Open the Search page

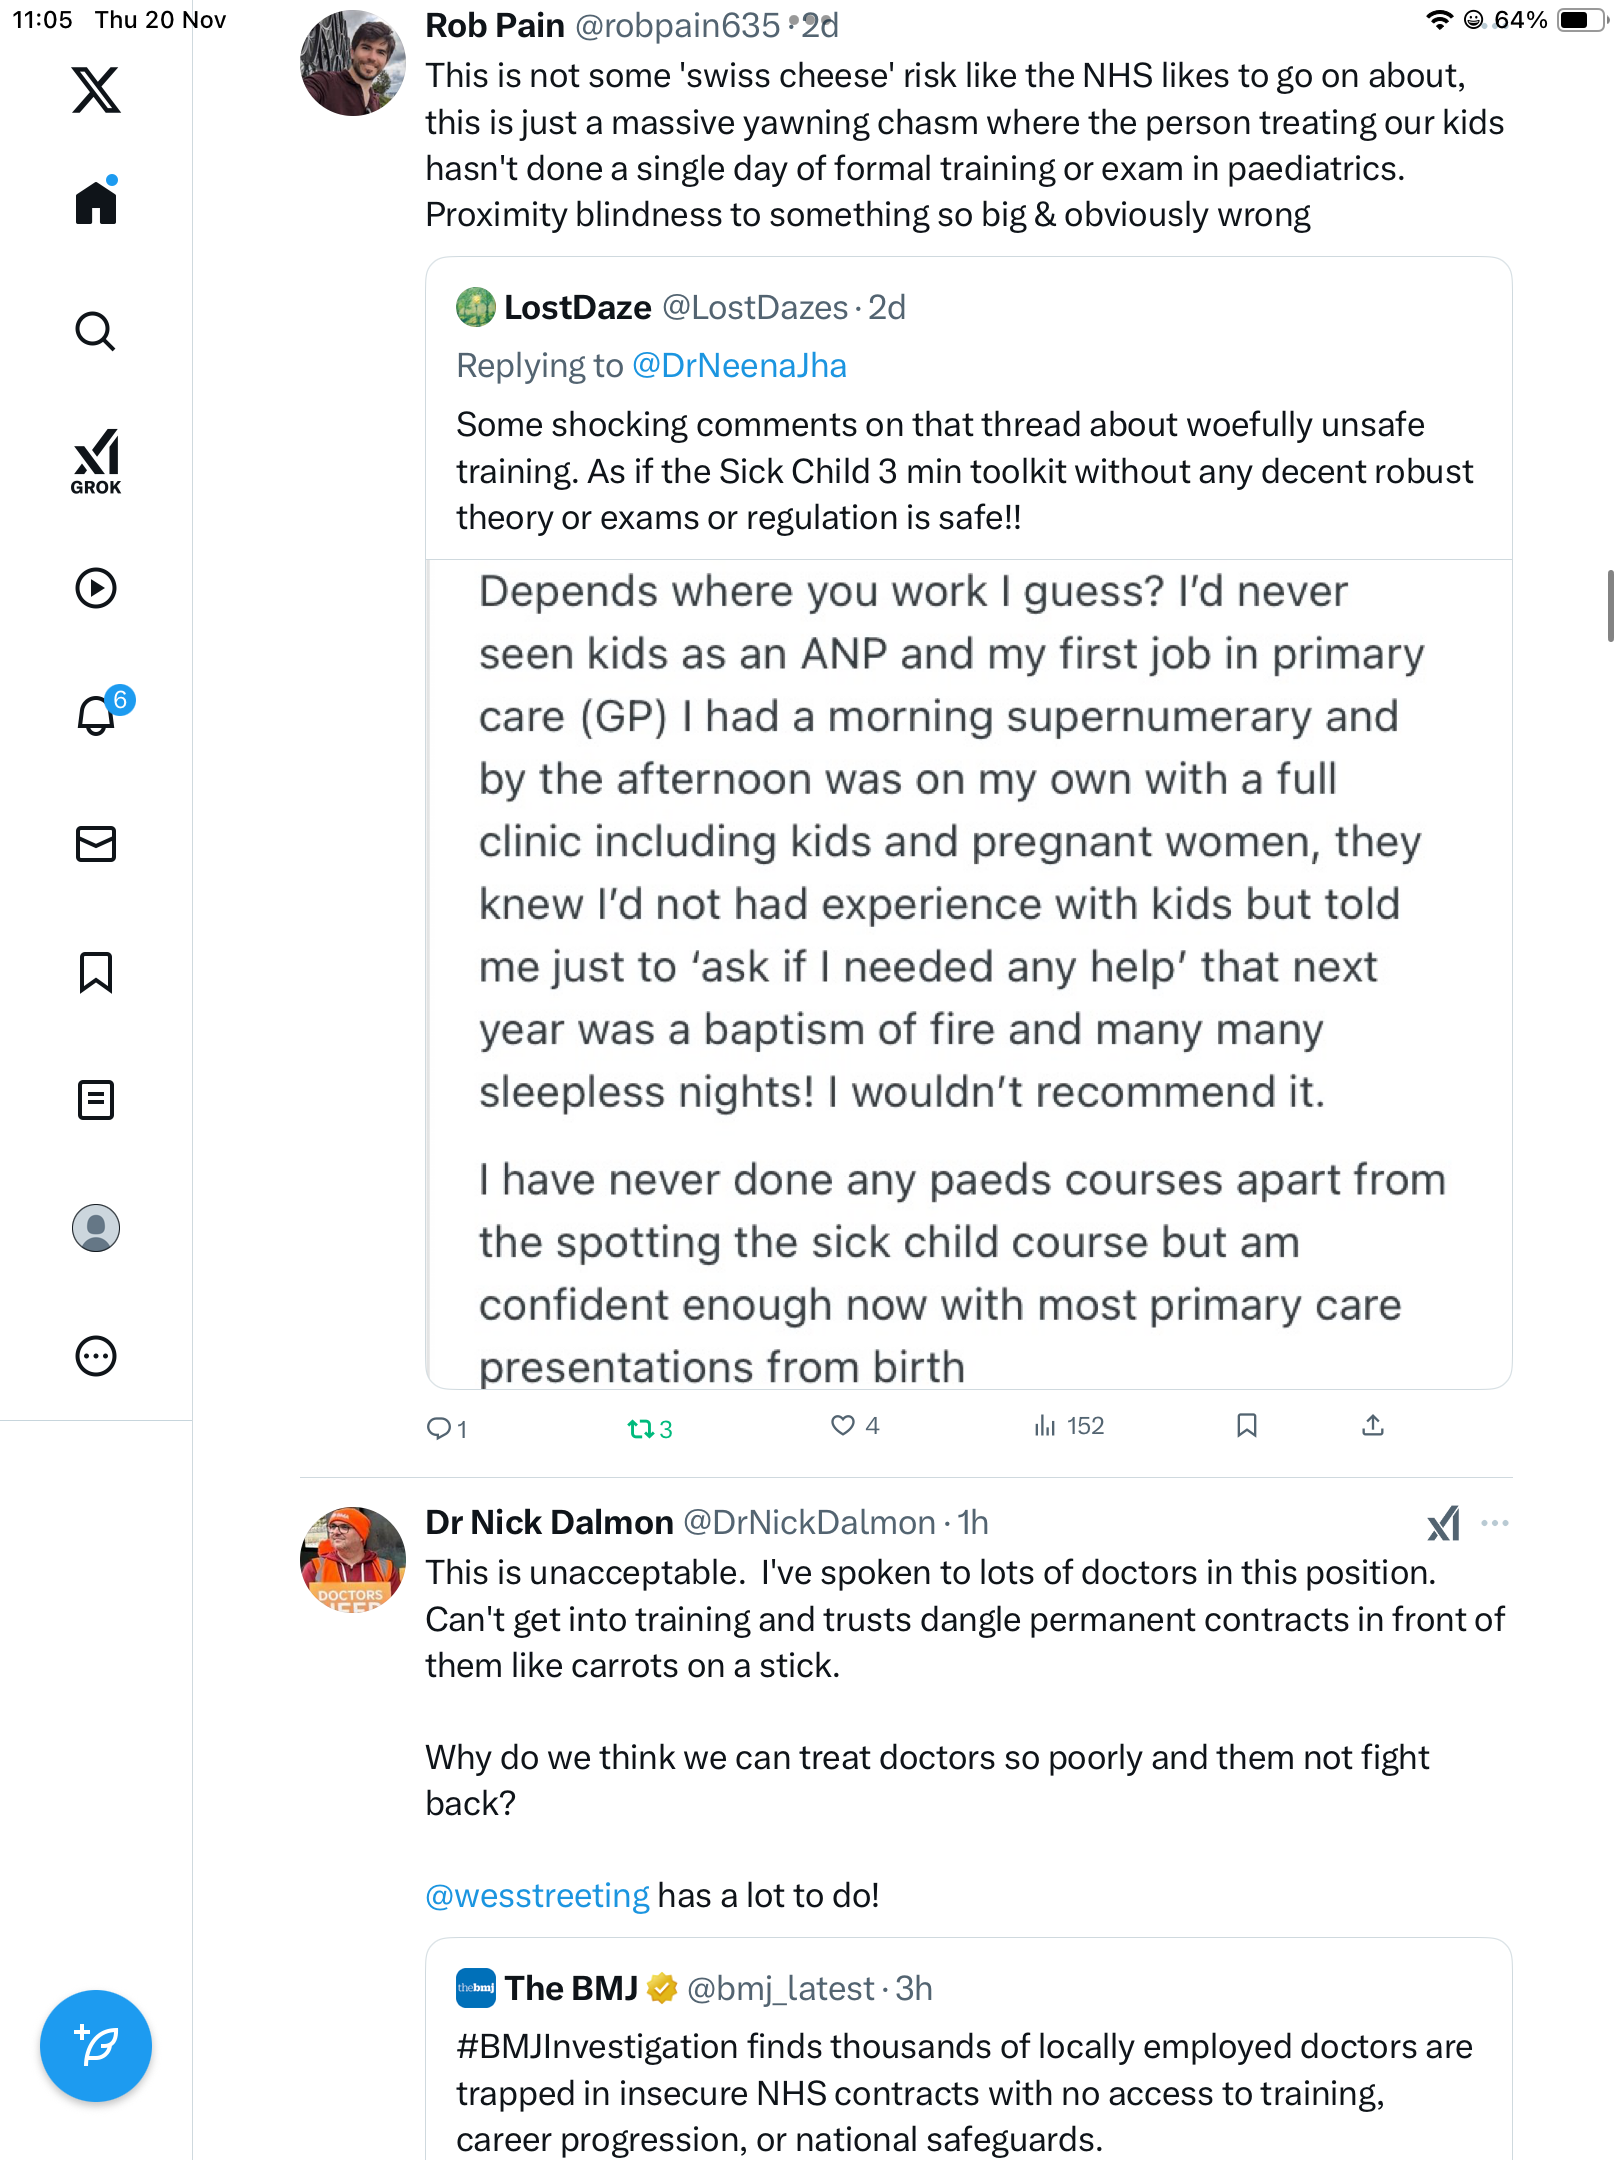96,331
